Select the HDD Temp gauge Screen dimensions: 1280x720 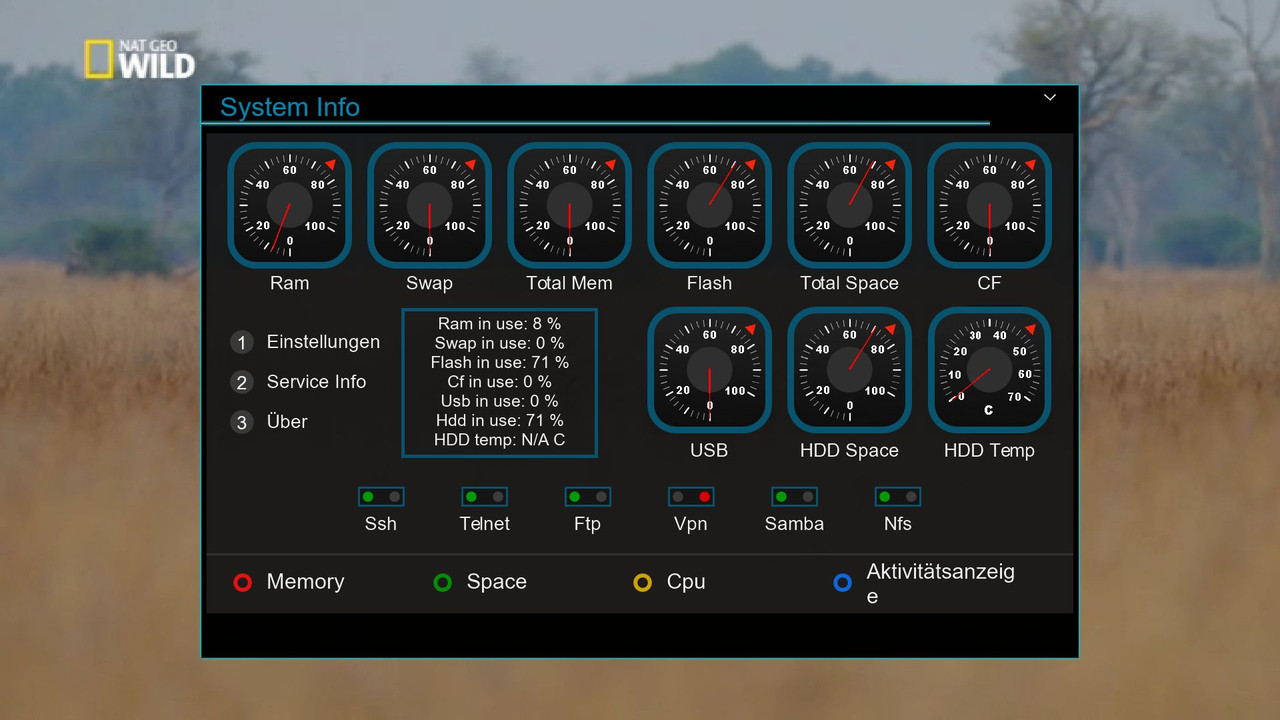tap(990, 370)
